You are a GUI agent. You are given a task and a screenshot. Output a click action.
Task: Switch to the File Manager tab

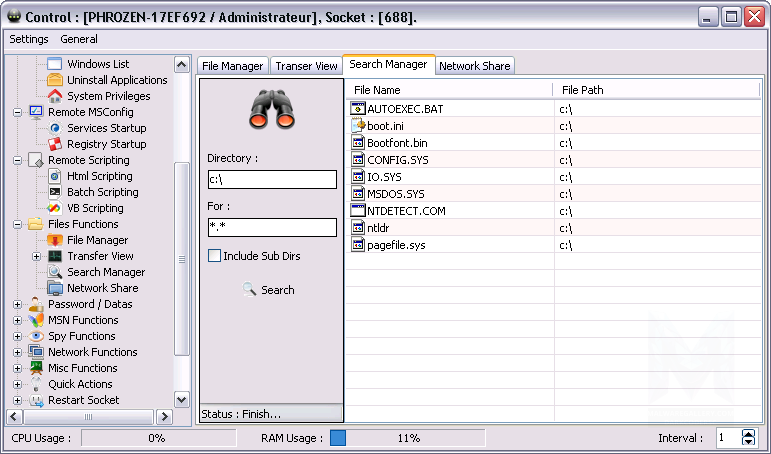click(x=234, y=66)
